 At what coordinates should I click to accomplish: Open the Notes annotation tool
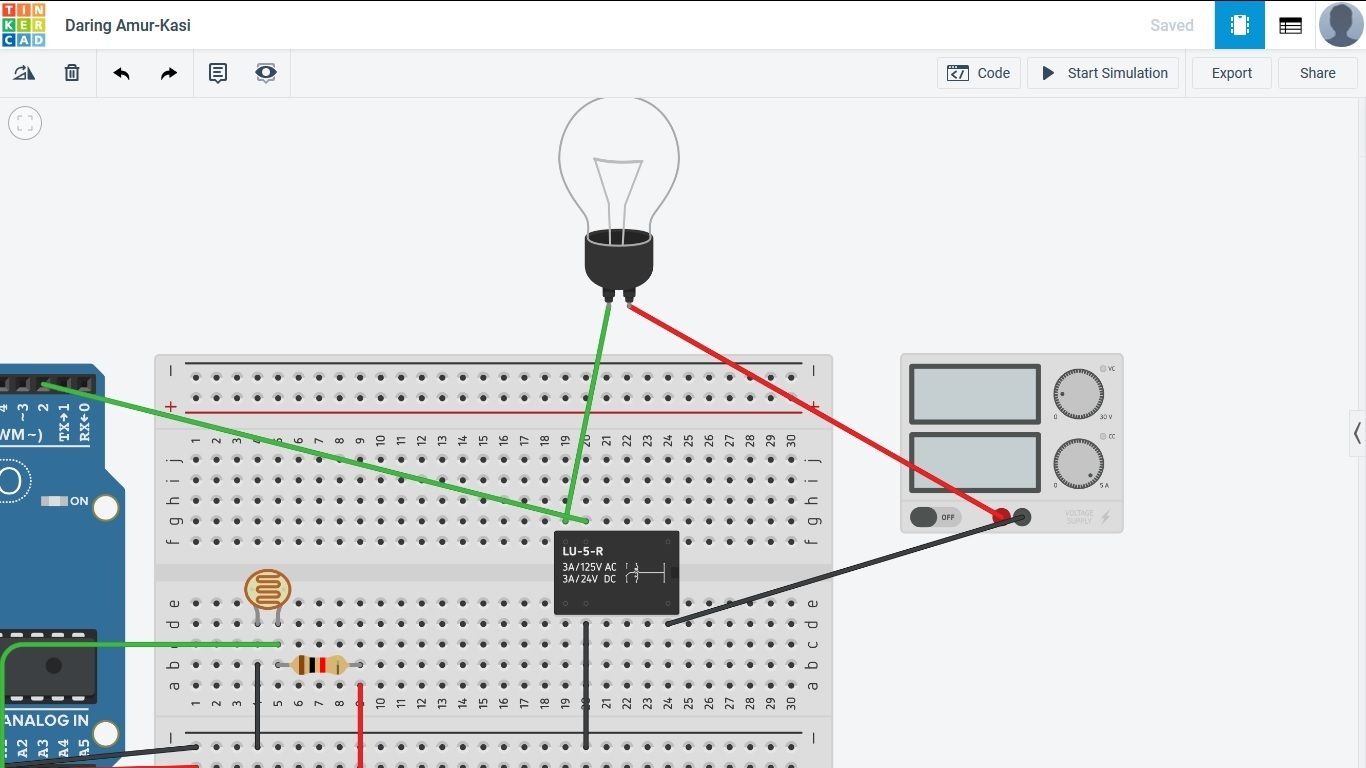click(x=217, y=72)
